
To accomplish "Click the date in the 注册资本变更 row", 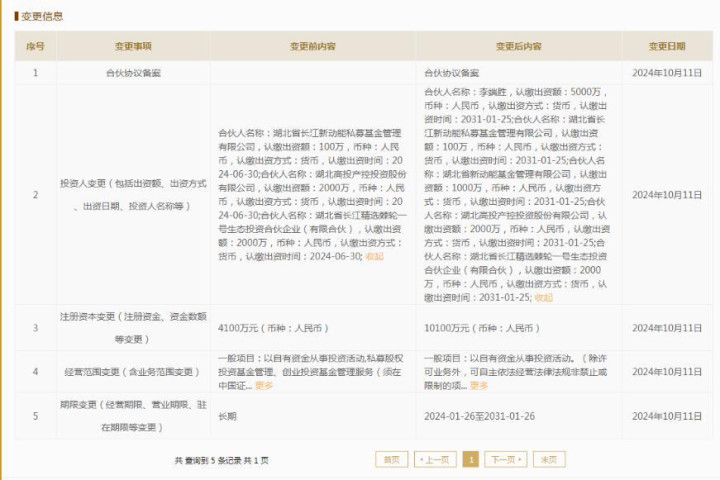I will click(667, 328).
